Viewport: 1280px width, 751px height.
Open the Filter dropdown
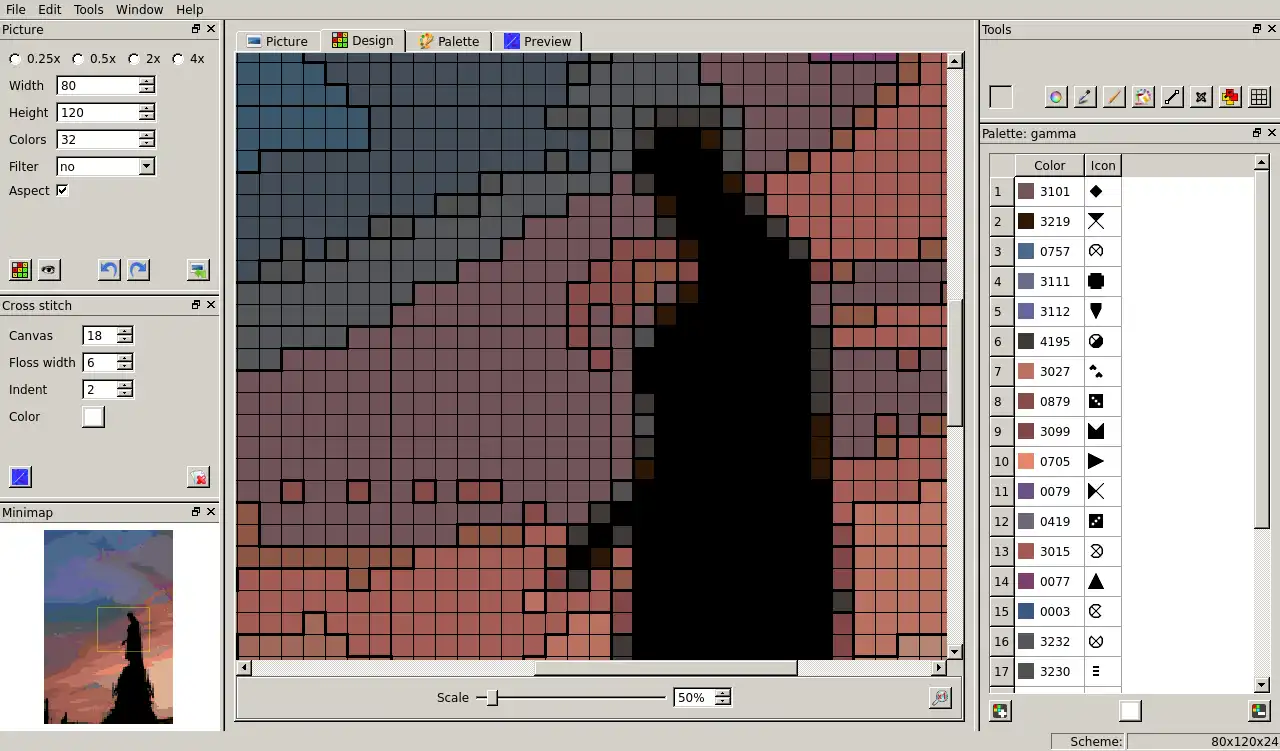click(x=146, y=167)
